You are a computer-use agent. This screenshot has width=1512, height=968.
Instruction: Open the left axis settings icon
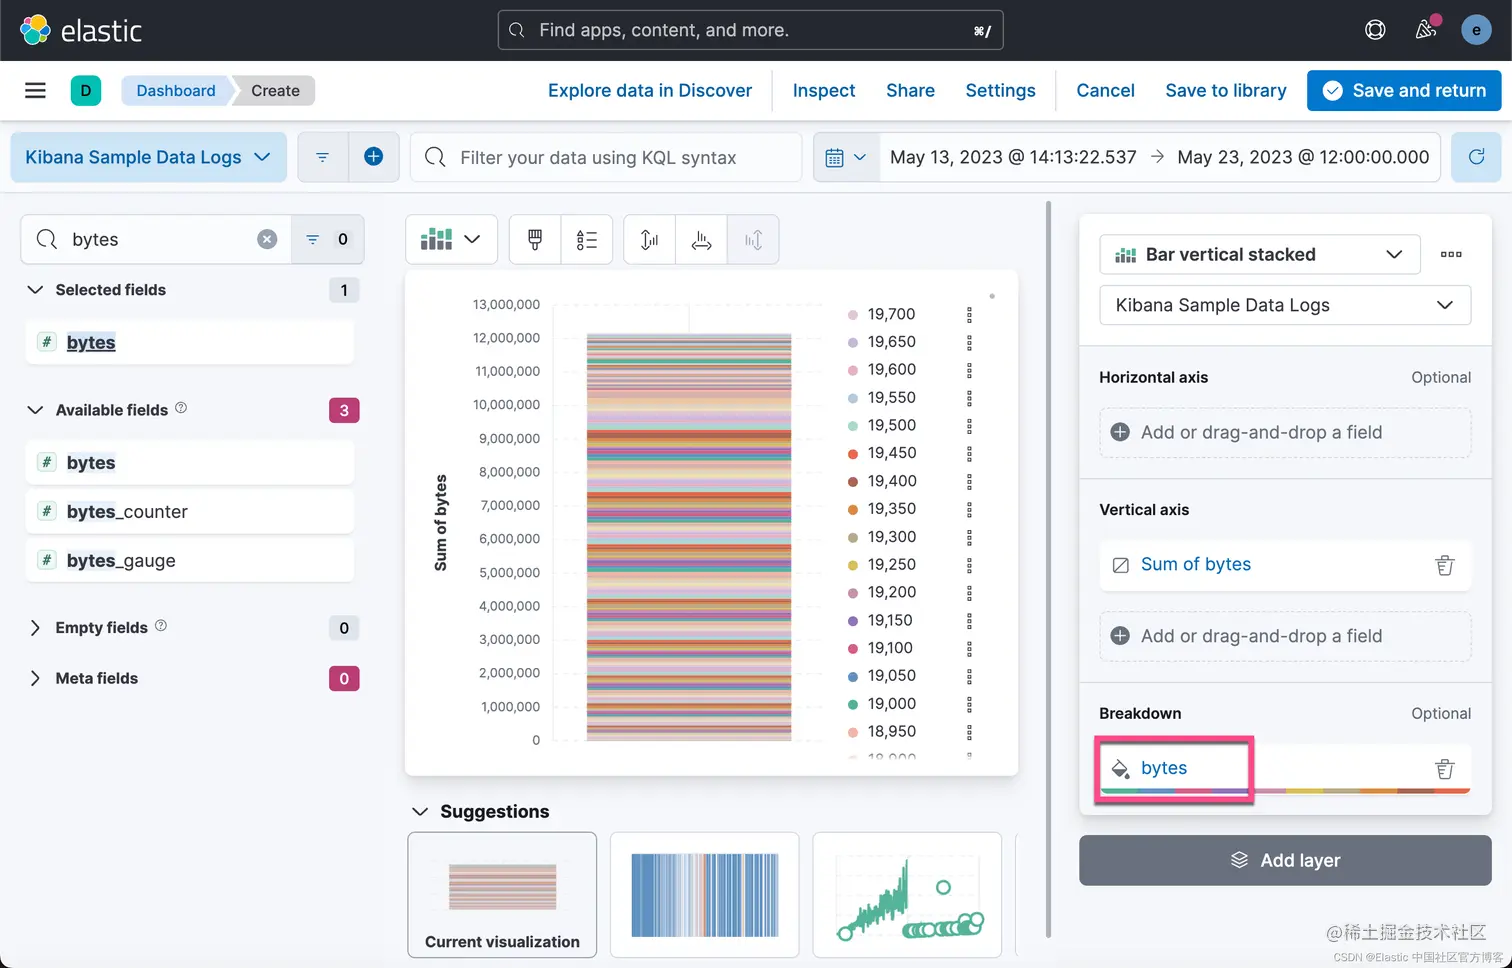click(x=650, y=240)
